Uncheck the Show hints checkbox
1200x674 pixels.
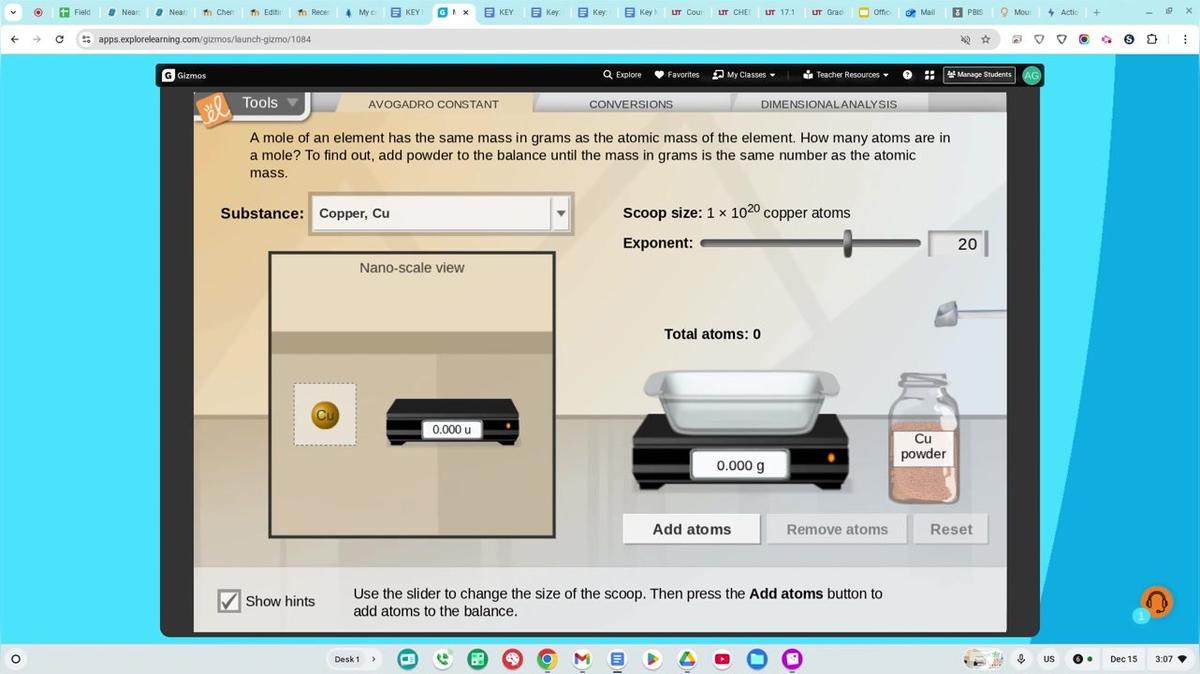pos(229,600)
